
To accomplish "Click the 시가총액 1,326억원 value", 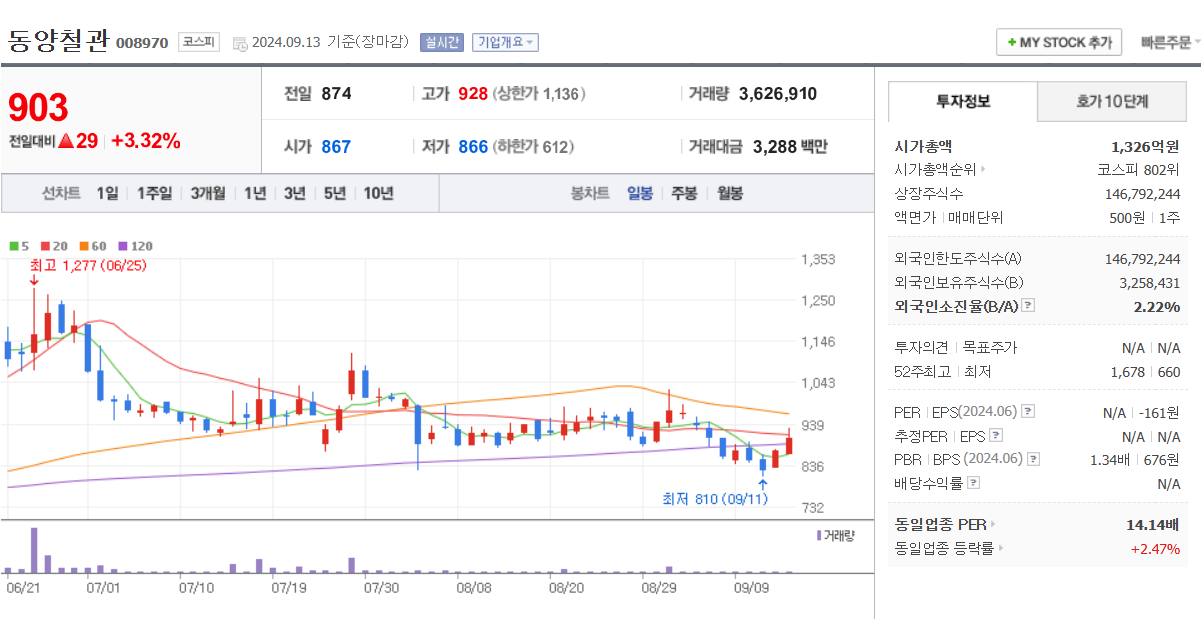I will [x=1145, y=146].
